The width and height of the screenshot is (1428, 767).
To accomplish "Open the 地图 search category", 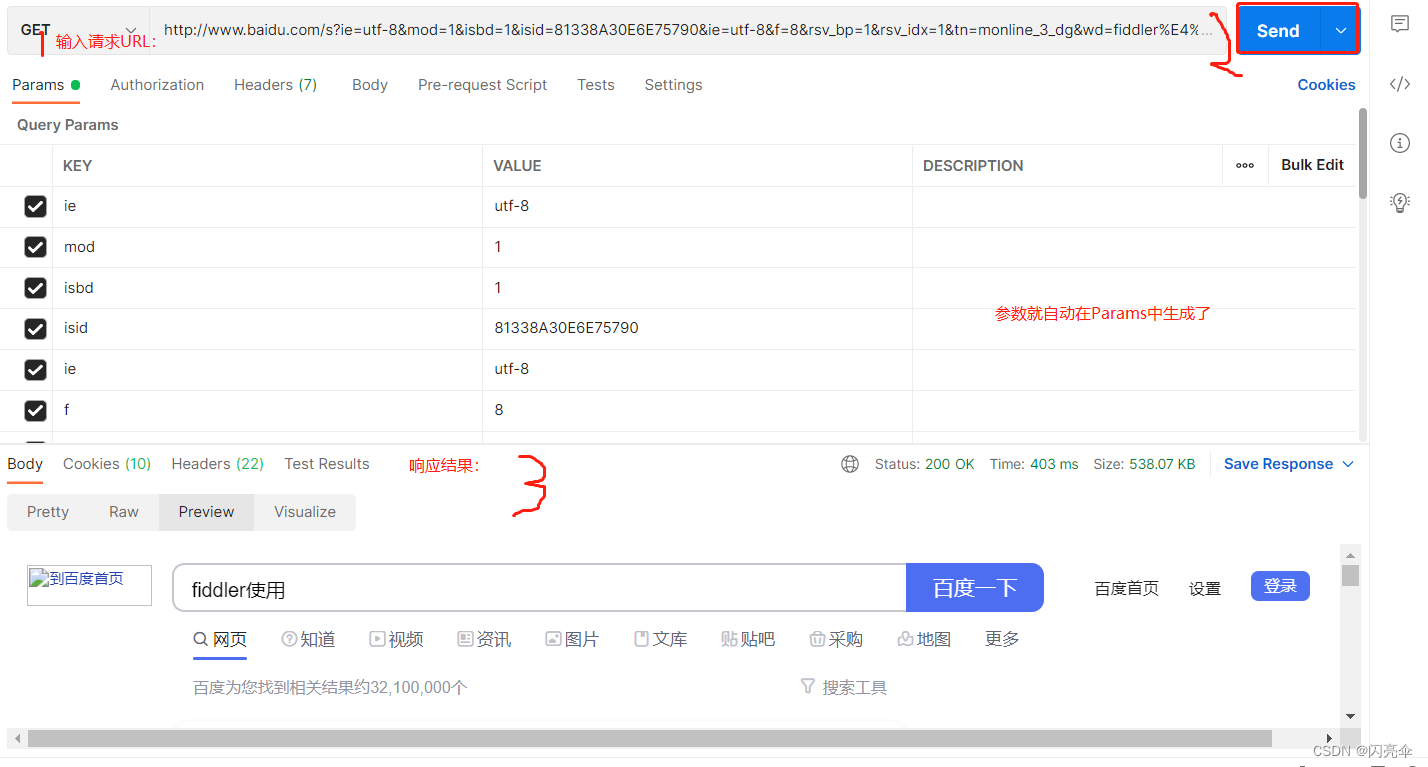I will tap(924, 639).
